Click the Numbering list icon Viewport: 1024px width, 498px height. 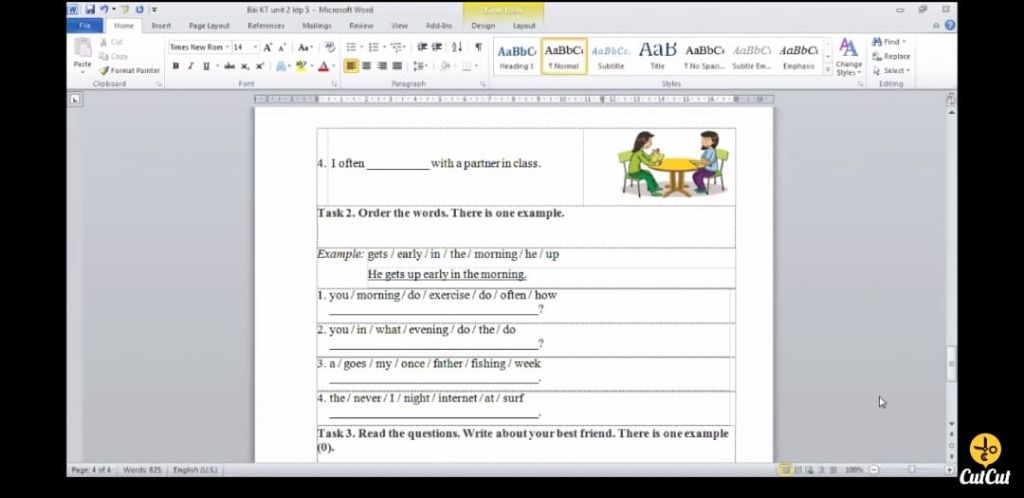point(374,48)
